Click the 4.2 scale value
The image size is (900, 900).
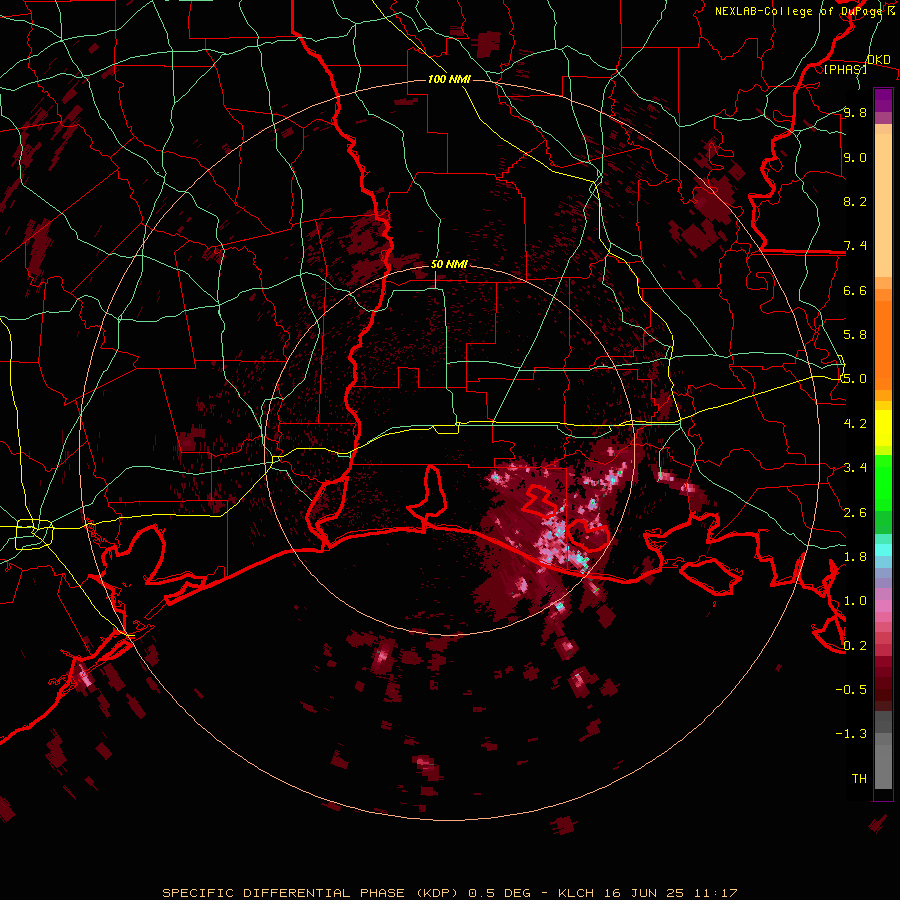pos(855,424)
